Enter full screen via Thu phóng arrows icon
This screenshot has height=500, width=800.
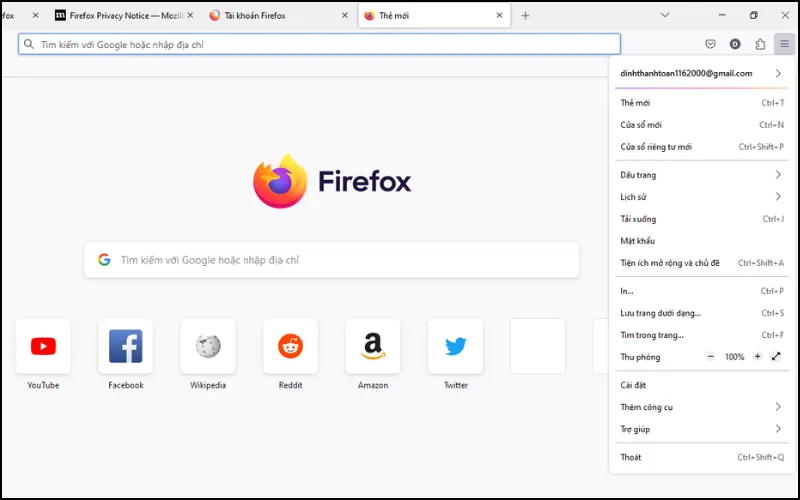click(776, 357)
